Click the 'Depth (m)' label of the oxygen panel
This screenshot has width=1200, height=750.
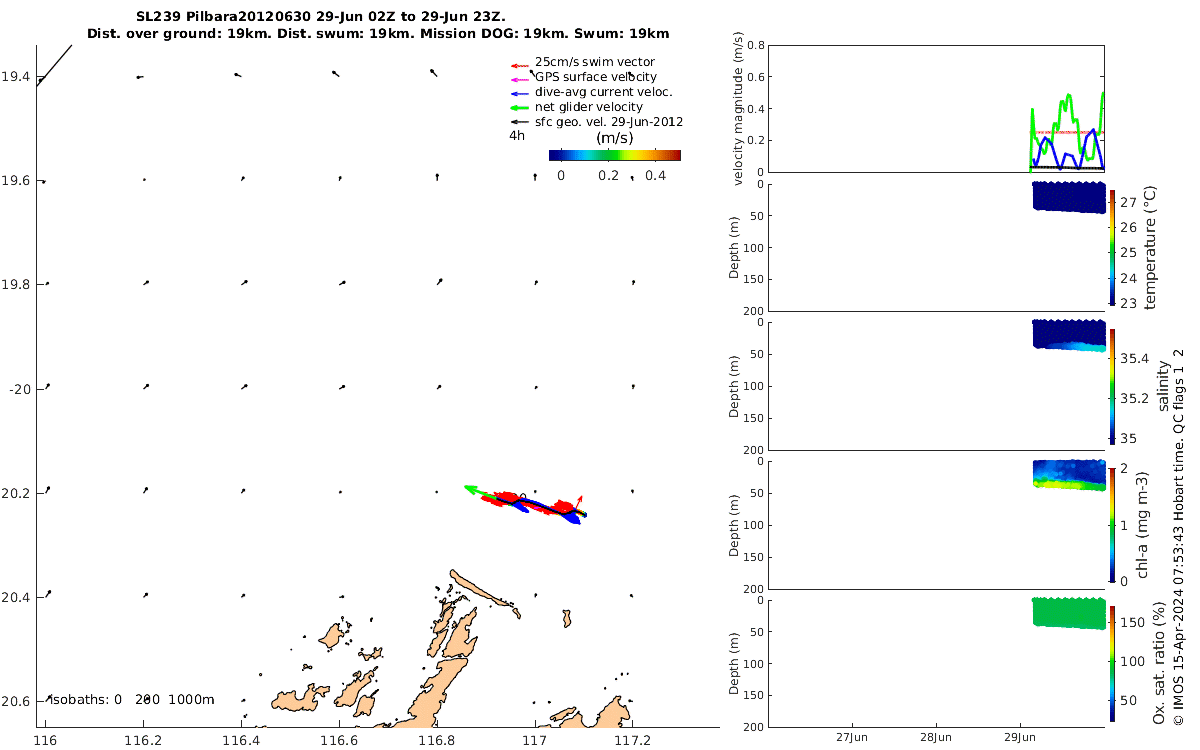(736, 663)
